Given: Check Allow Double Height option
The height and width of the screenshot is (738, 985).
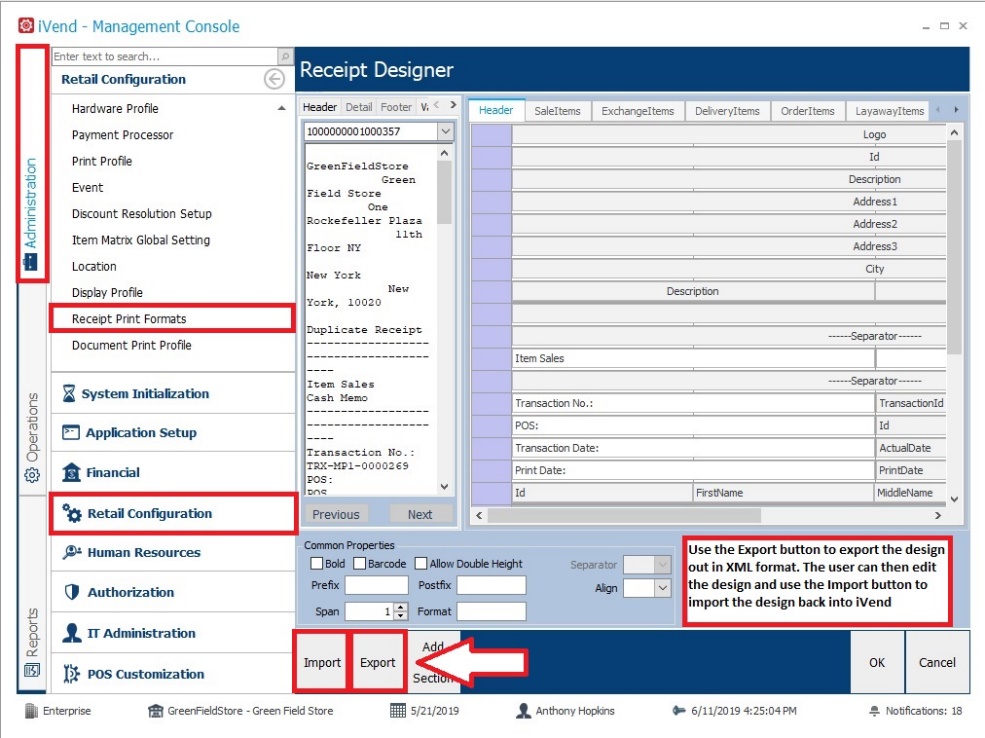Looking at the screenshot, I should pyautogui.click(x=421, y=563).
